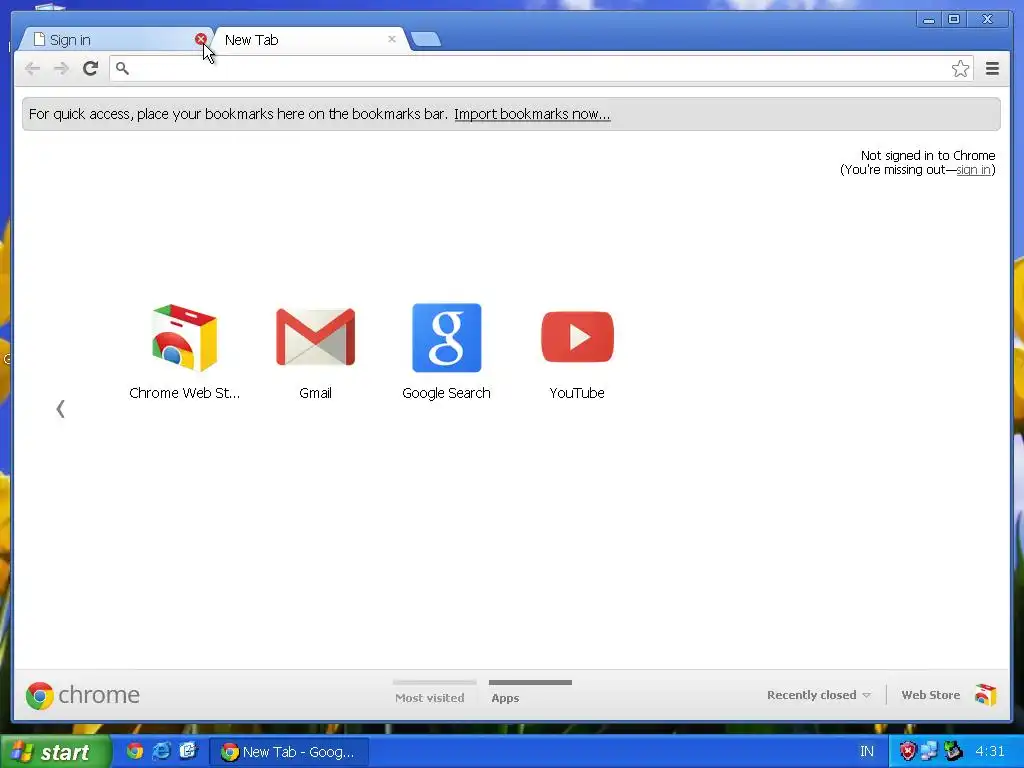Expand the Recently closed dropdown
The height and width of the screenshot is (768, 1024).
coord(819,695)
